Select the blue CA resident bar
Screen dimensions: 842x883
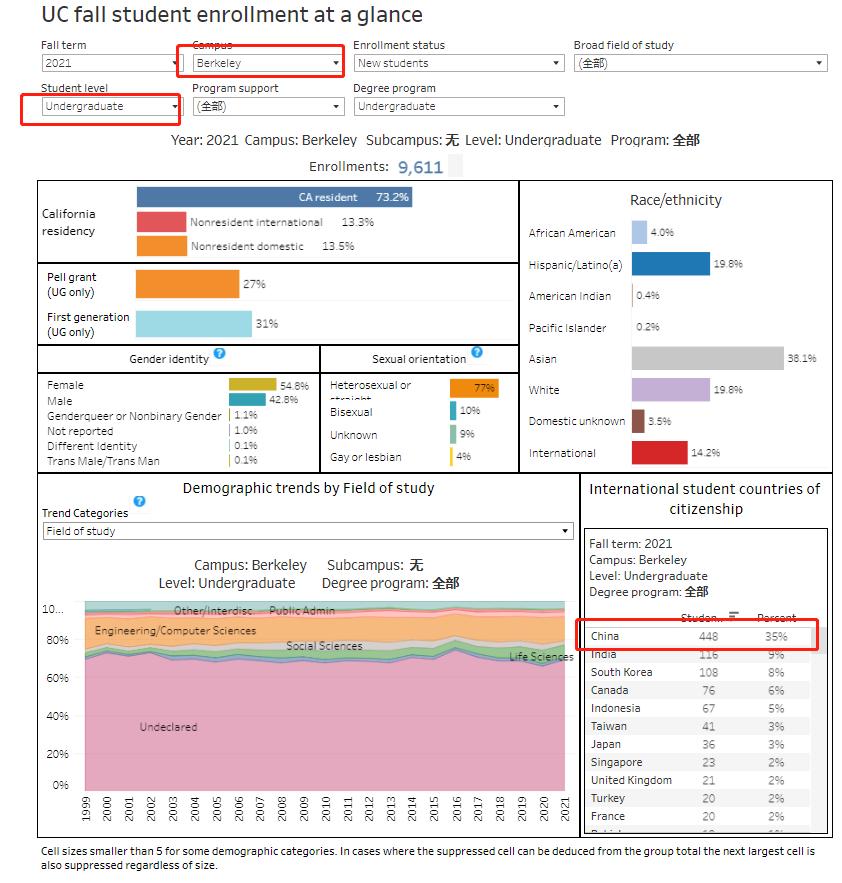click(274, 197)
